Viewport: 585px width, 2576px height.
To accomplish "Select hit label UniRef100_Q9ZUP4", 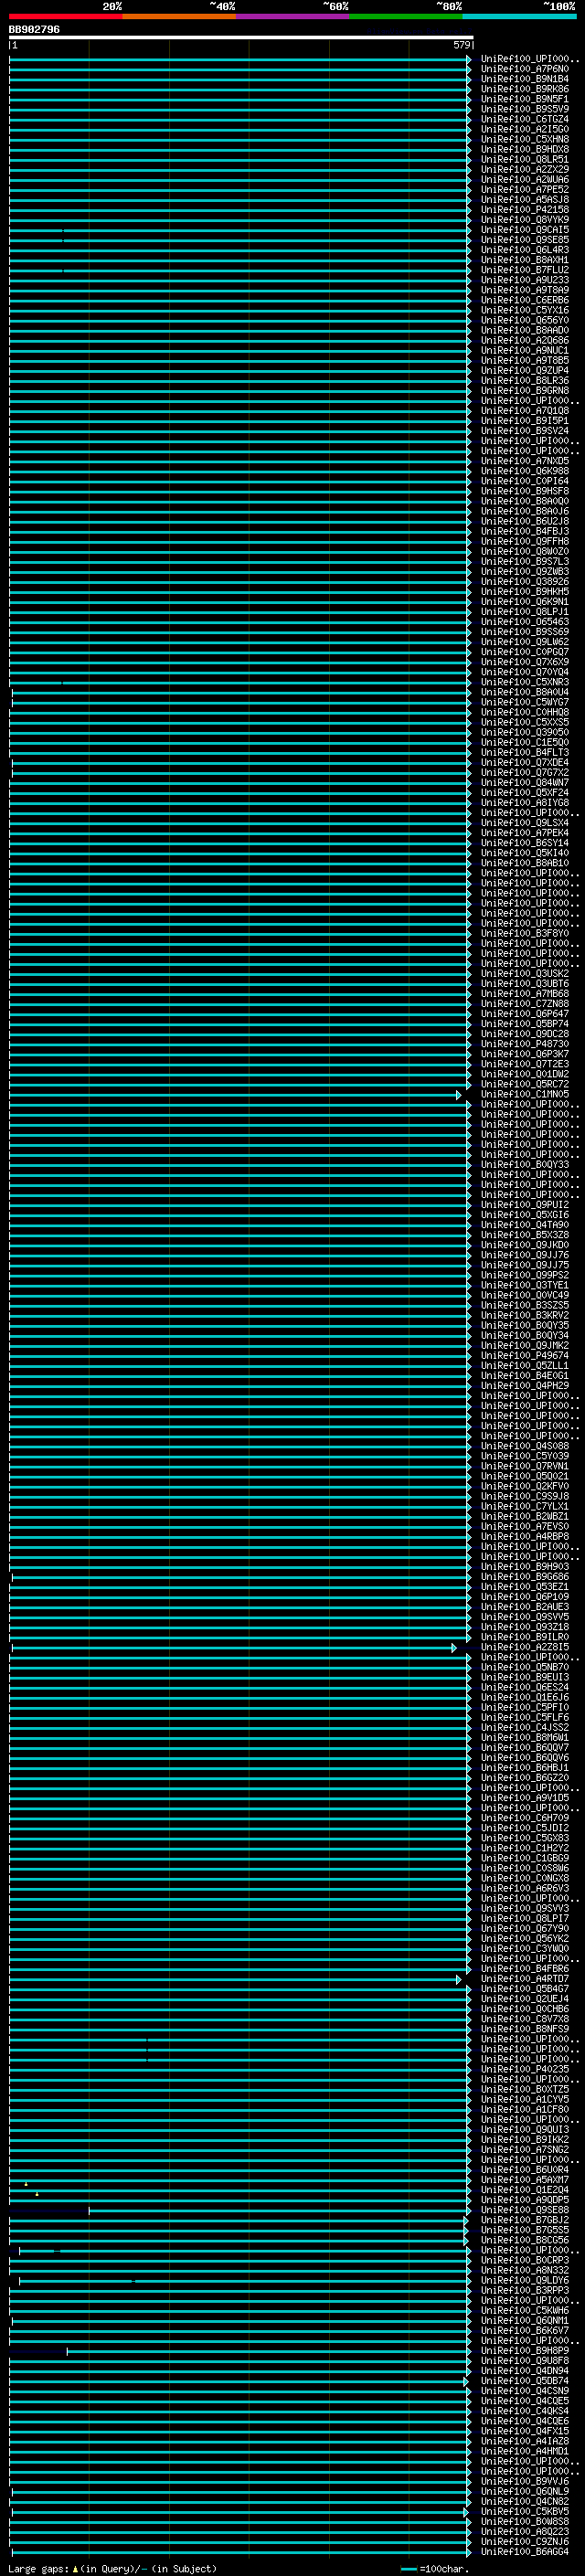I will tap(525, 371).
